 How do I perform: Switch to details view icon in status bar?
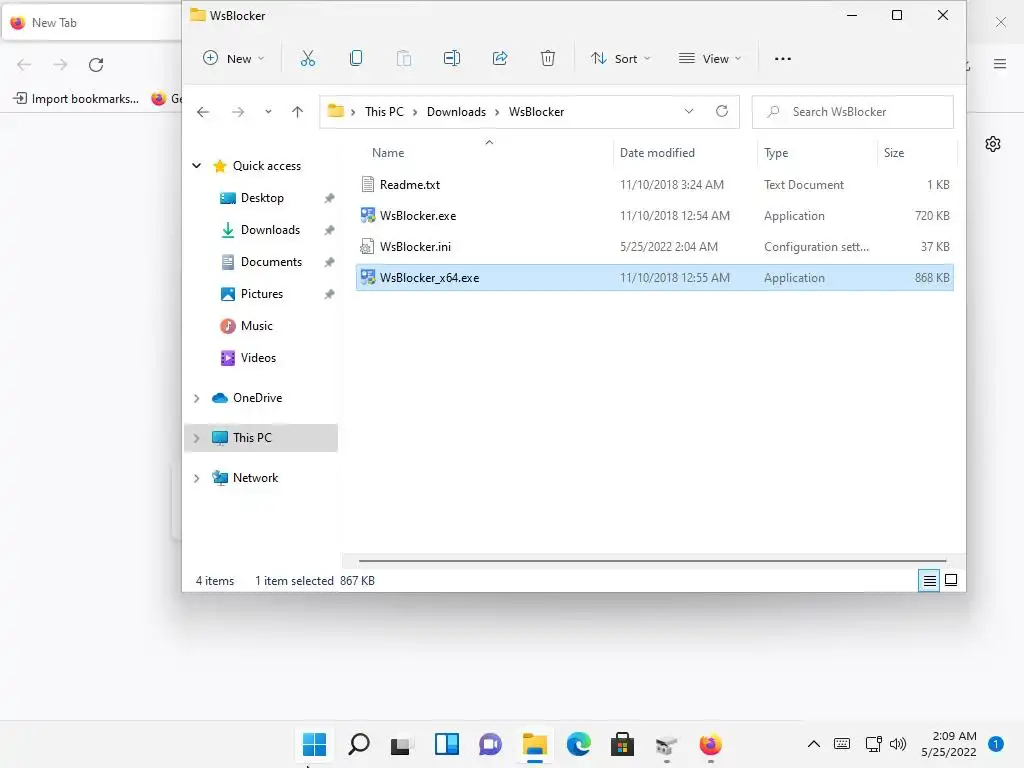(929, 580)
